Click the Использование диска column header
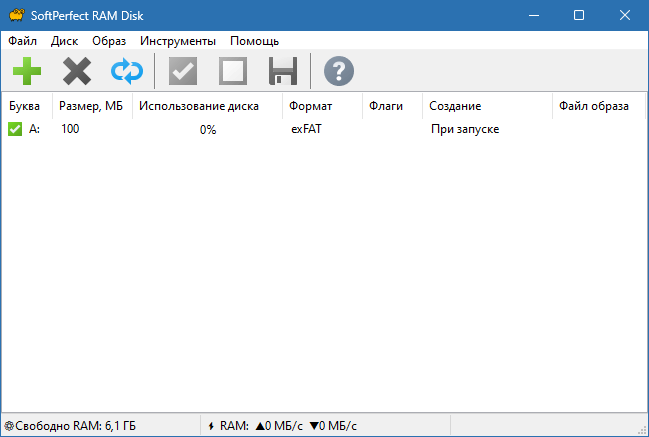This screenshot has height=437, width=649. click(207, 106)
